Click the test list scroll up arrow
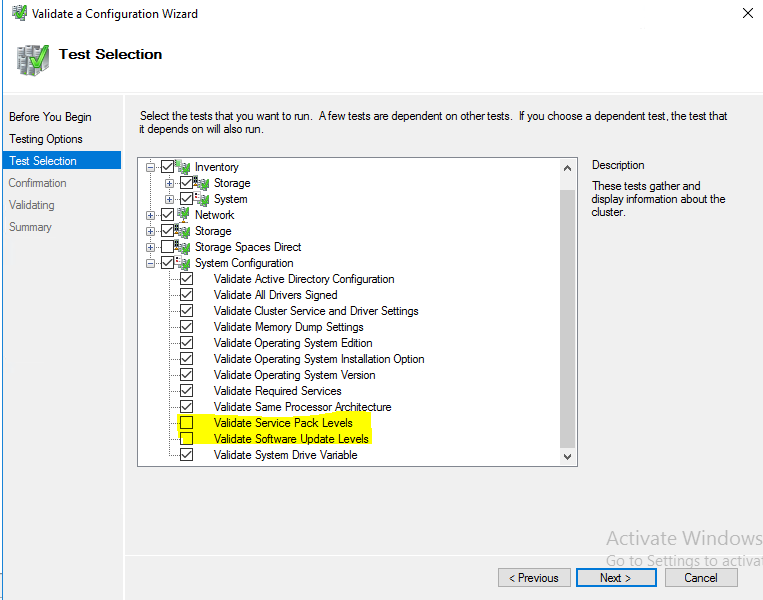The width and height of the screenshot is (763, 600). point(567,168)
